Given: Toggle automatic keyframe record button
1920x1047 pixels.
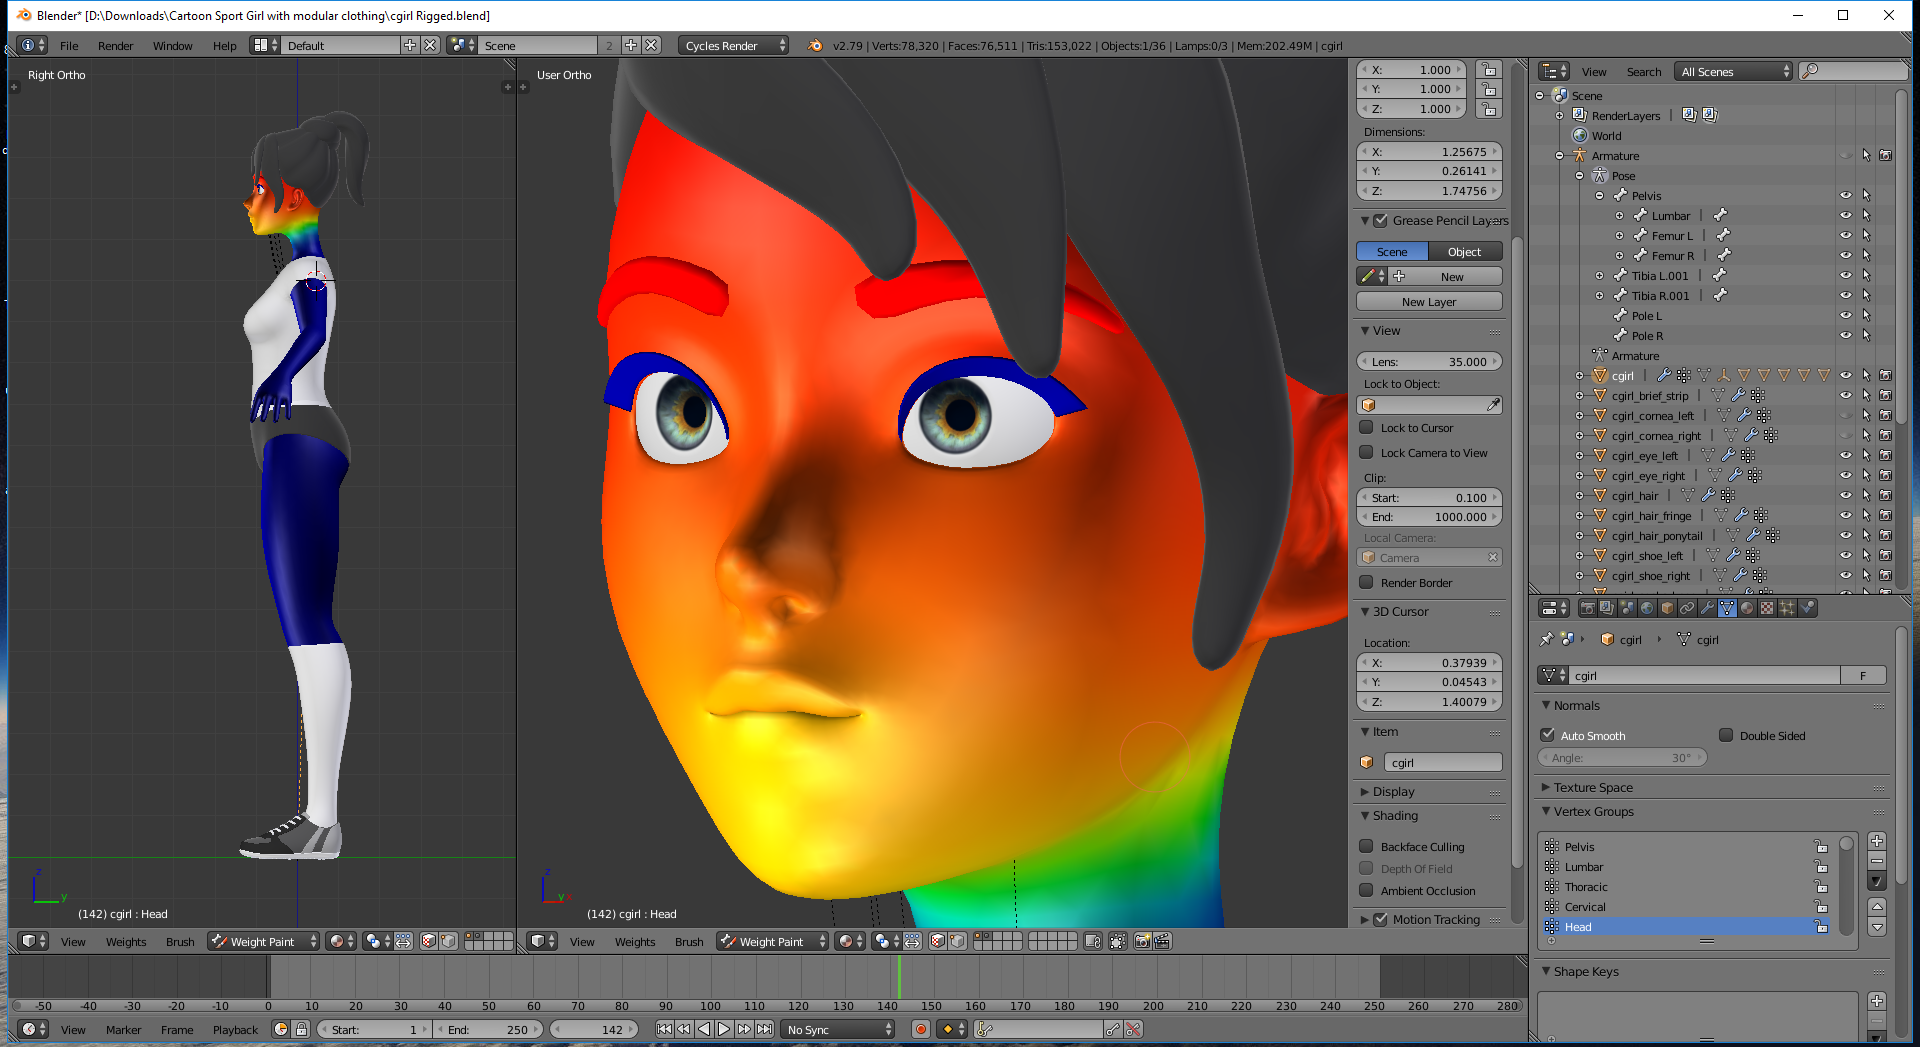Looking at the screenshot, I should (x=921, y=1029).
